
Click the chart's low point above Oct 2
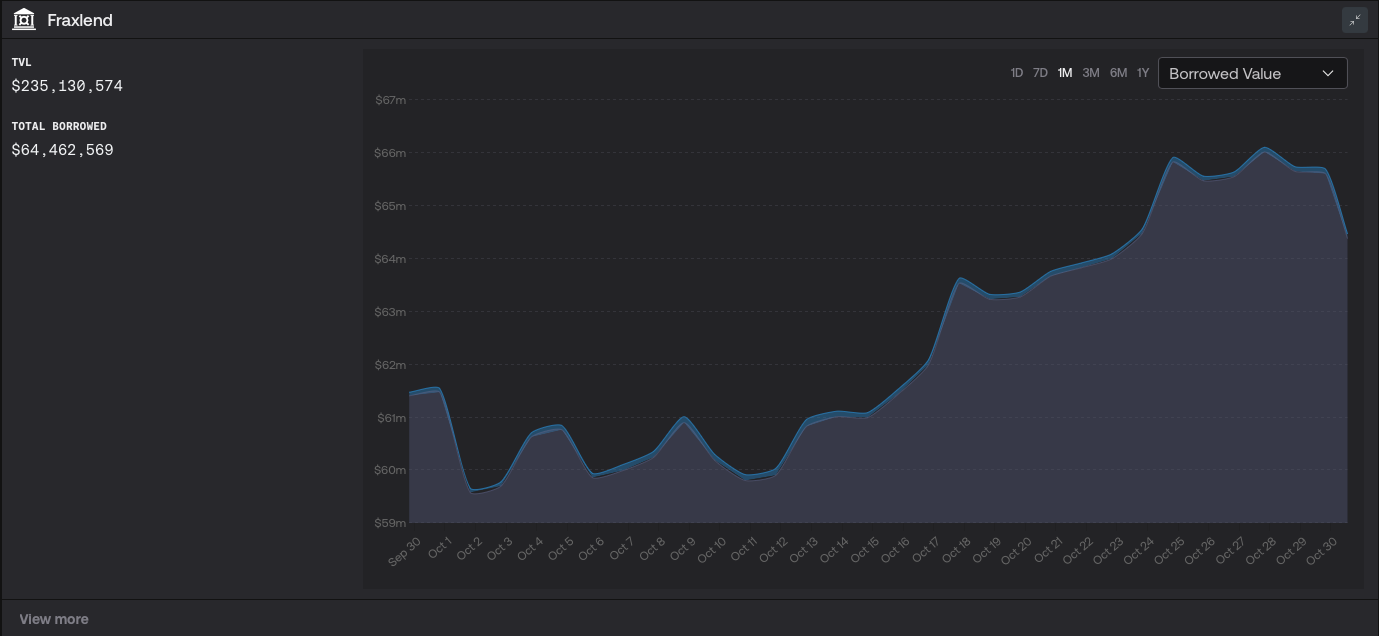pos(472,490)
